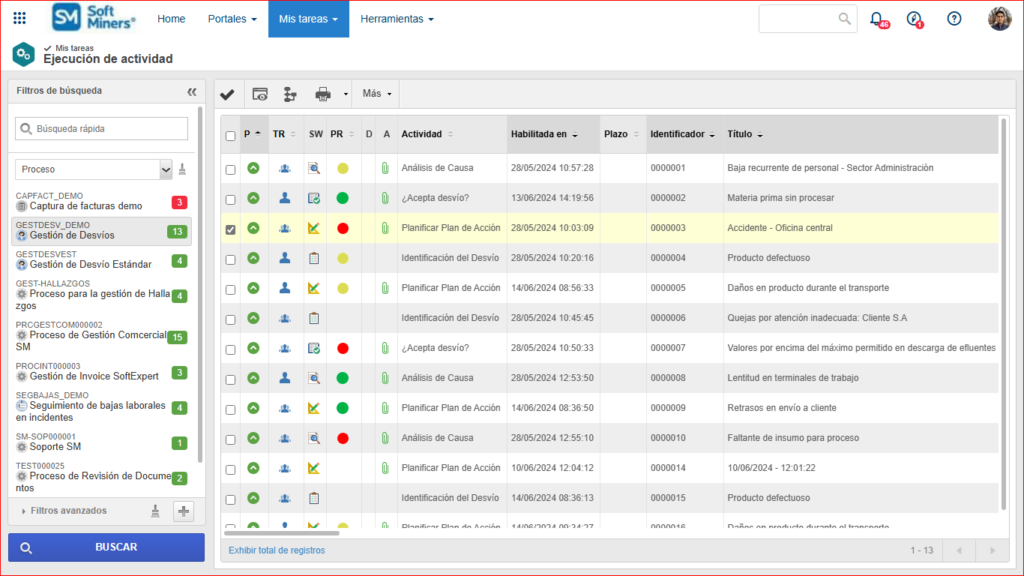Click the red priority dot for record 0000003
This screenshot has height=576, width=1024.
pyautogui.click(x=343, y=229)
